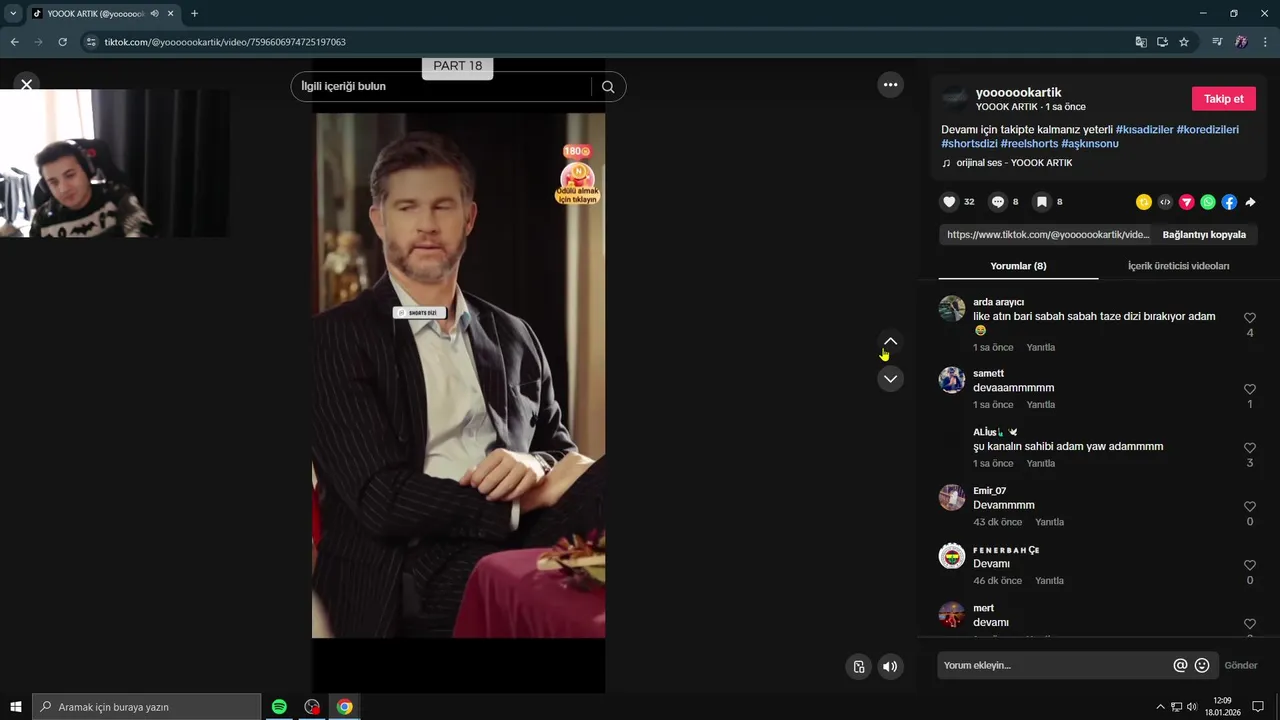1280x720 pixels.
Task: Translate this page icon
Action: click(x=1141, y=42)
